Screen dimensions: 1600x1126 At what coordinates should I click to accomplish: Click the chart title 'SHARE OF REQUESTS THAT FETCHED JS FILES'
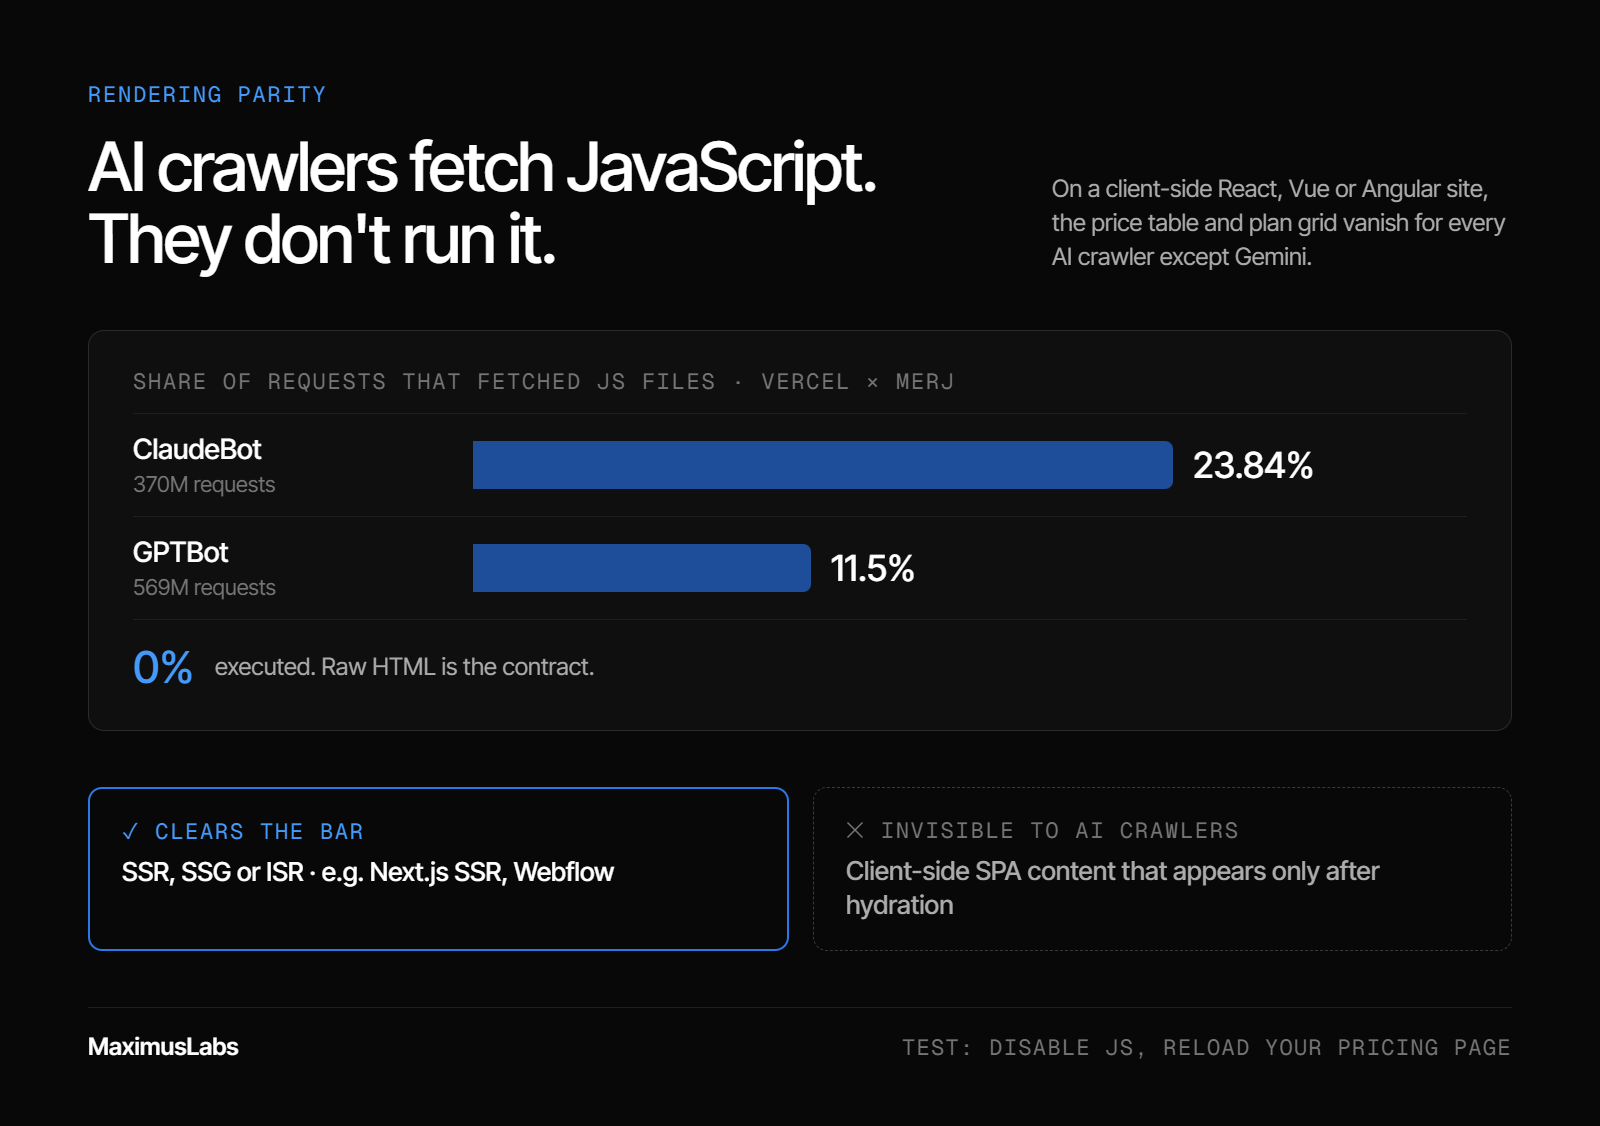tap(424, 382)
